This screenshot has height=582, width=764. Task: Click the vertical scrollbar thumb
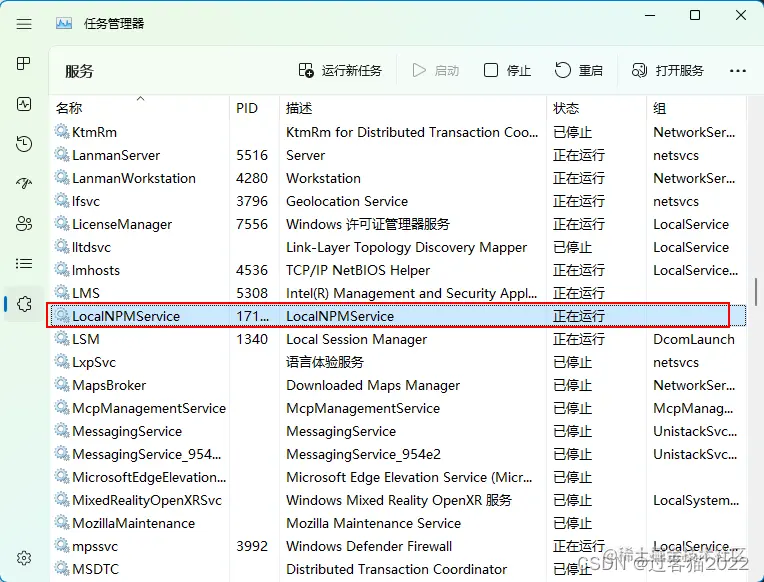pos(756,291)
